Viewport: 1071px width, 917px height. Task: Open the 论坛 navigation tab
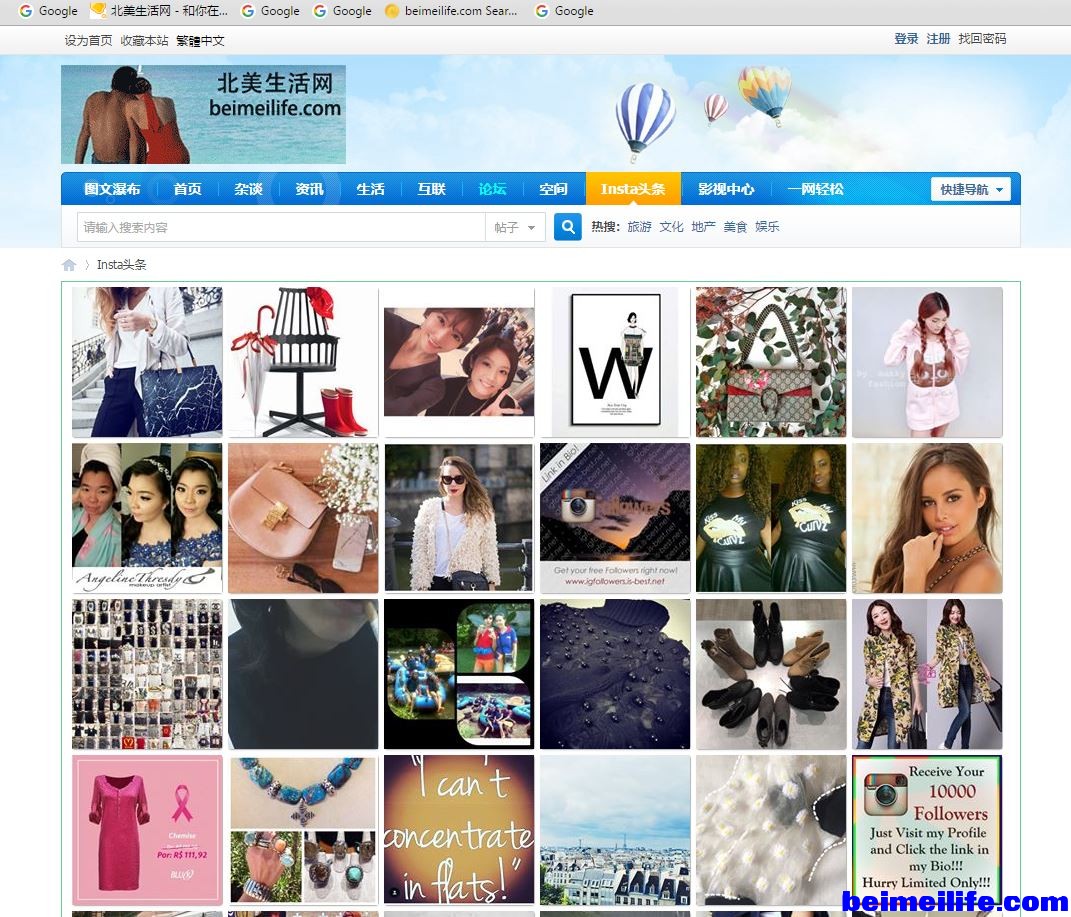pyautogui.click(x=492, y=189)
